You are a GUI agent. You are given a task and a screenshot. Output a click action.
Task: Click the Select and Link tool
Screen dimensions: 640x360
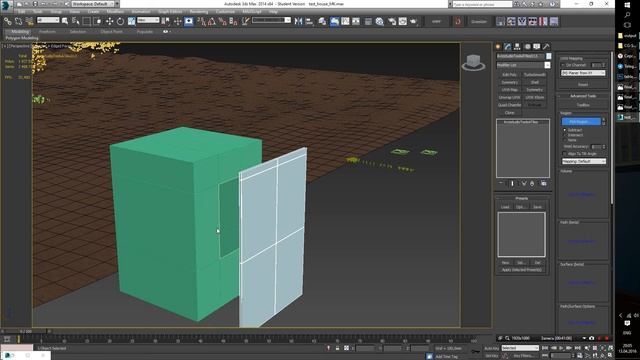tap(8, 21)
